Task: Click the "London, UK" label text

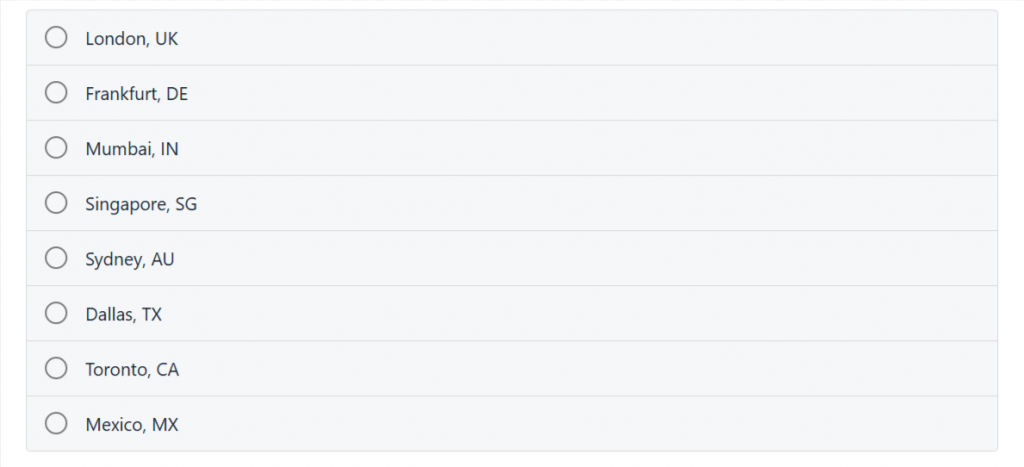Action: pos(131,39)
